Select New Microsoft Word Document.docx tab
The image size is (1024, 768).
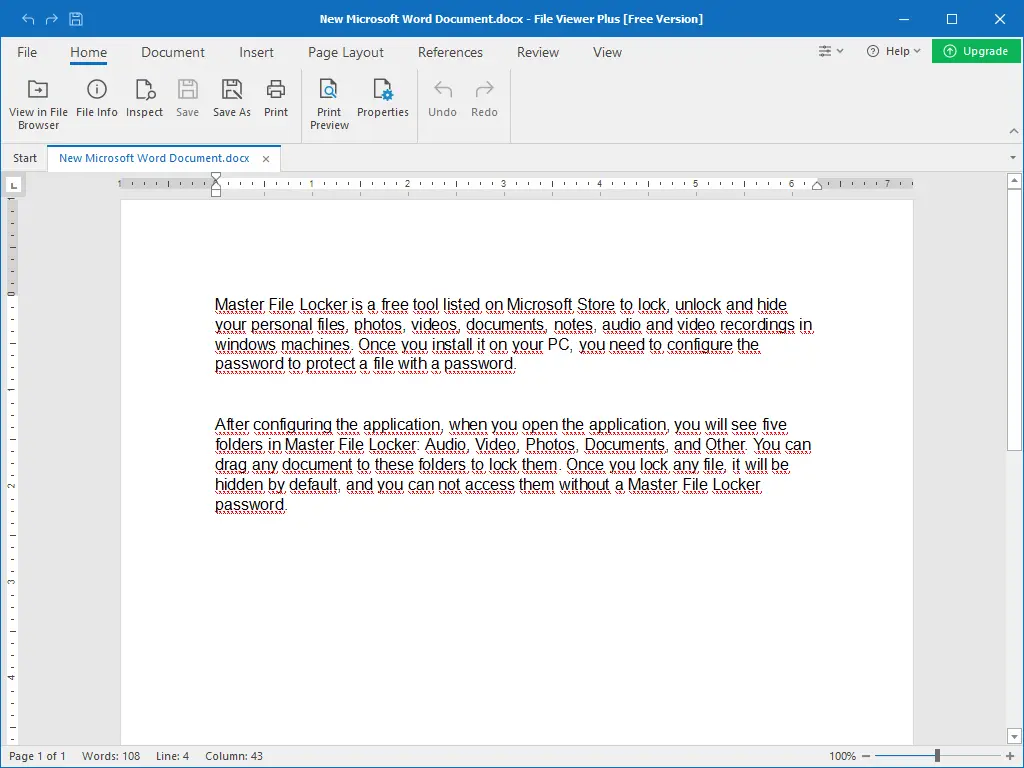(x=154, y=158)
